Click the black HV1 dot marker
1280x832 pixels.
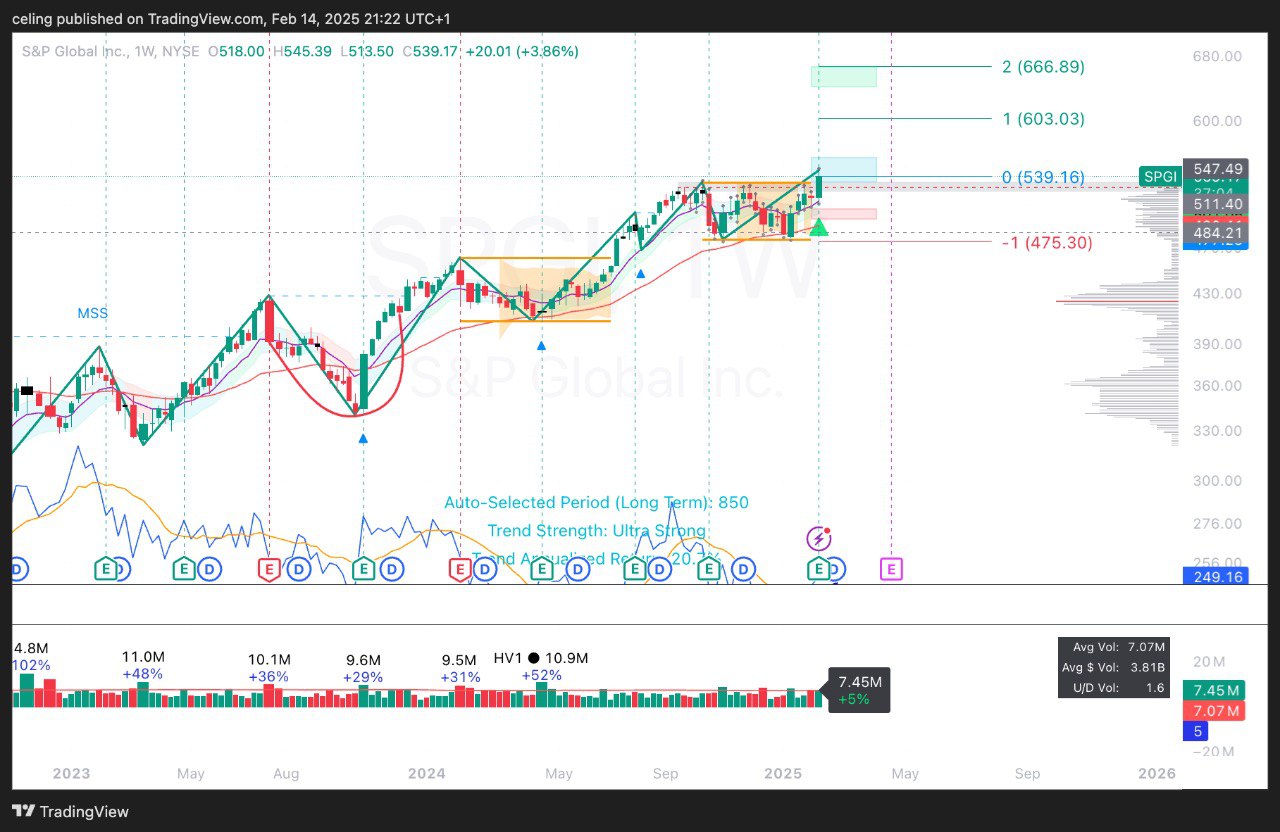point(533,658)
